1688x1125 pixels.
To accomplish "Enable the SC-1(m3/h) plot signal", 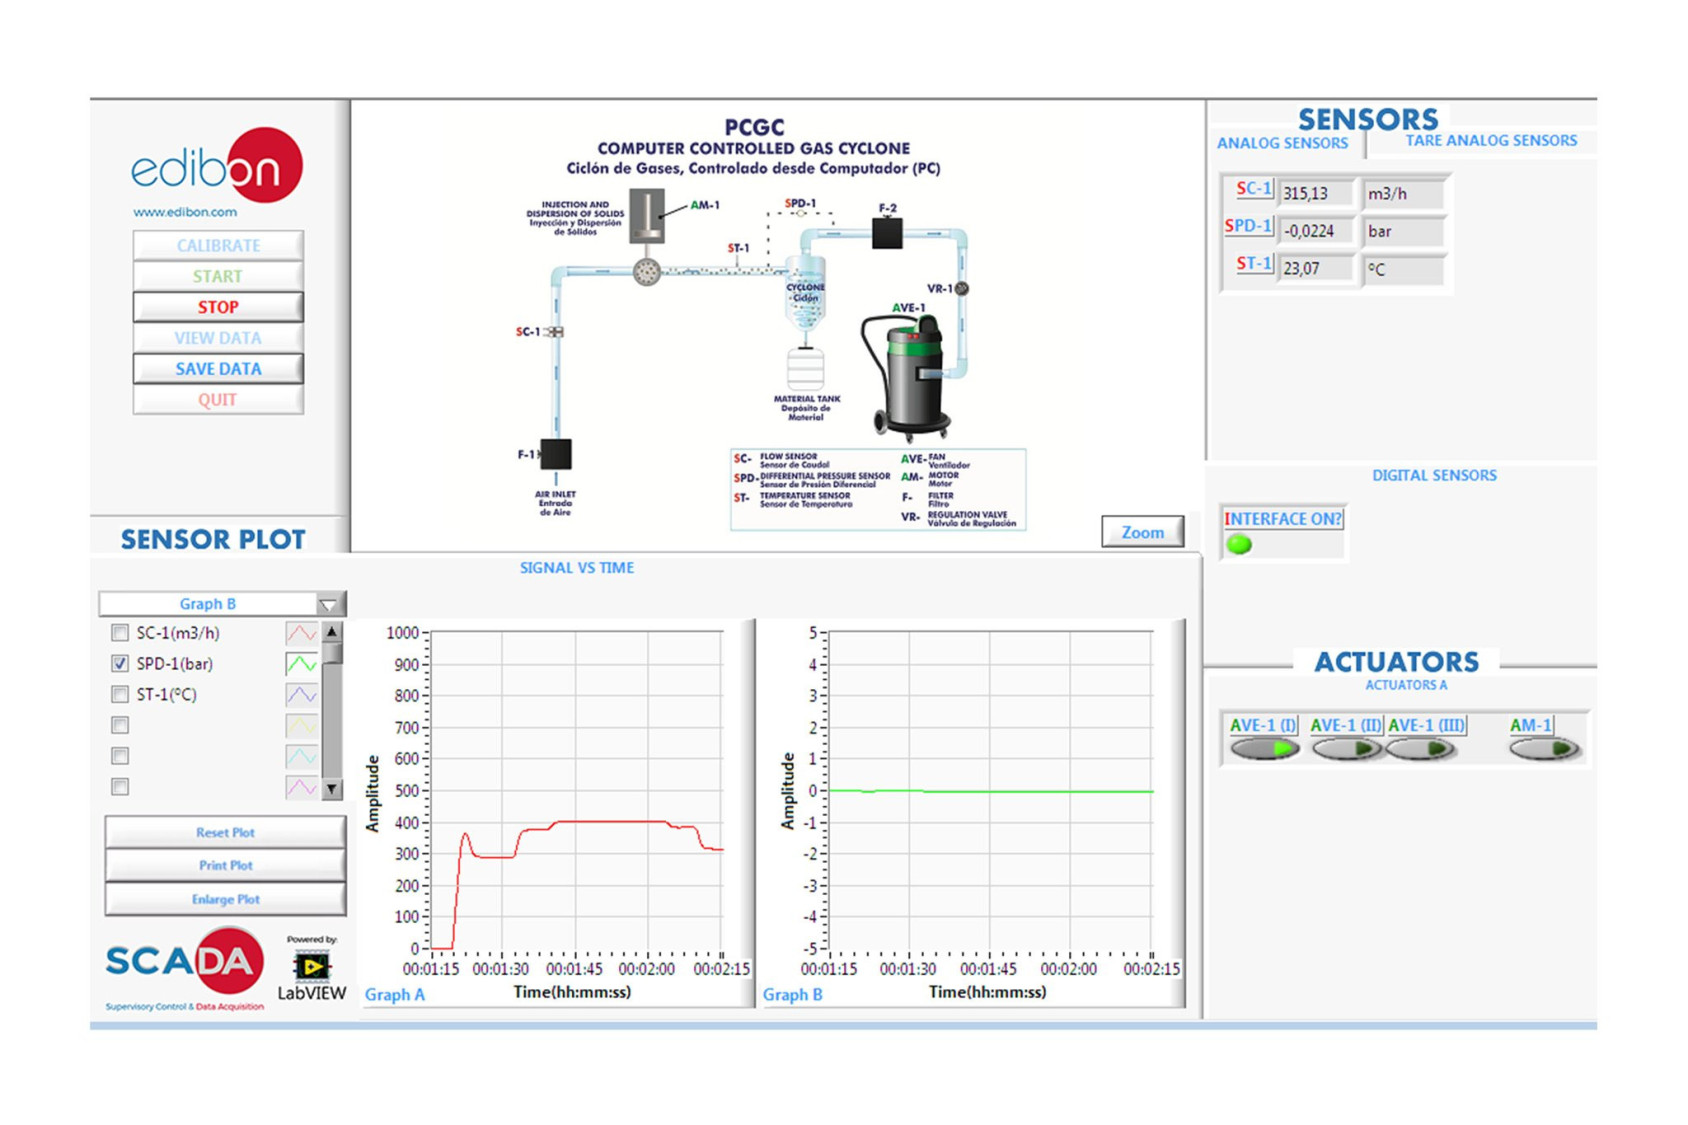I will (119, 632).
